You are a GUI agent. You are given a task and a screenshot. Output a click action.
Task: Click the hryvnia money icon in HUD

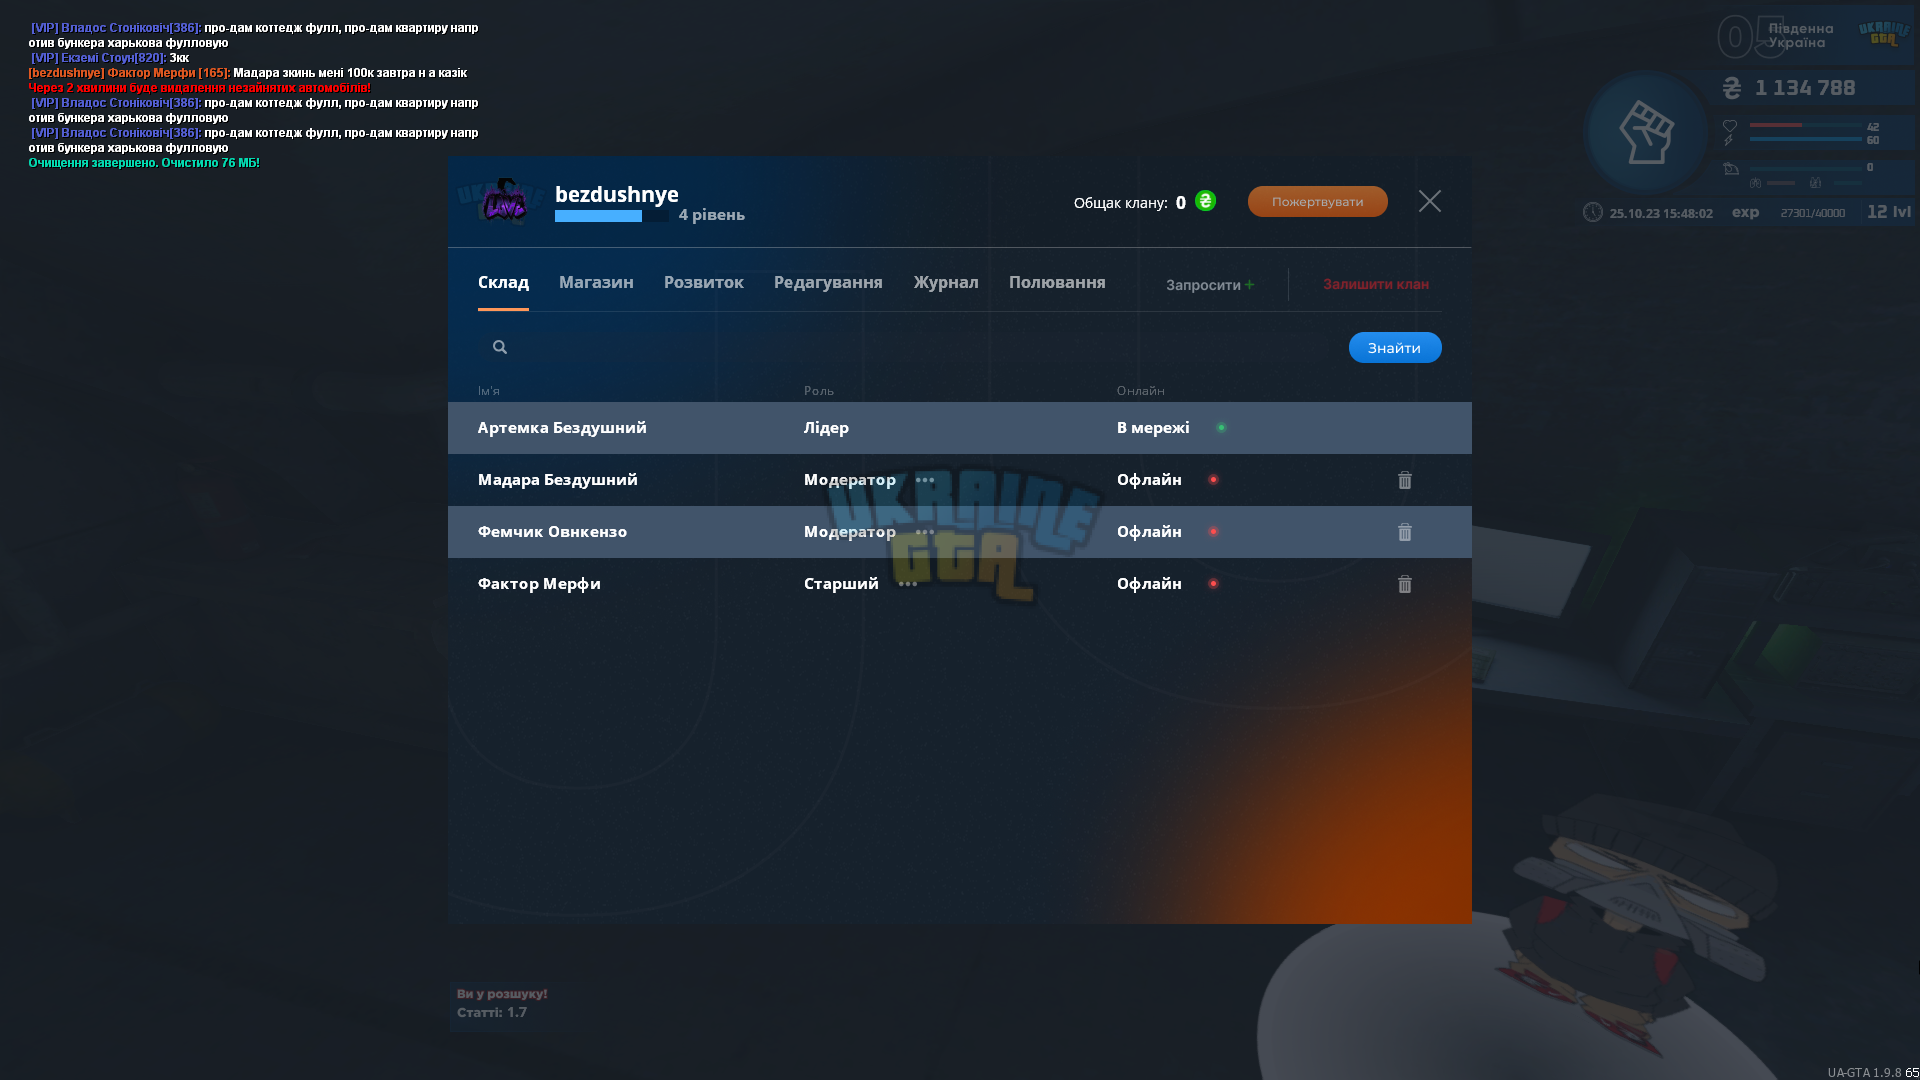pos(1732,88)
